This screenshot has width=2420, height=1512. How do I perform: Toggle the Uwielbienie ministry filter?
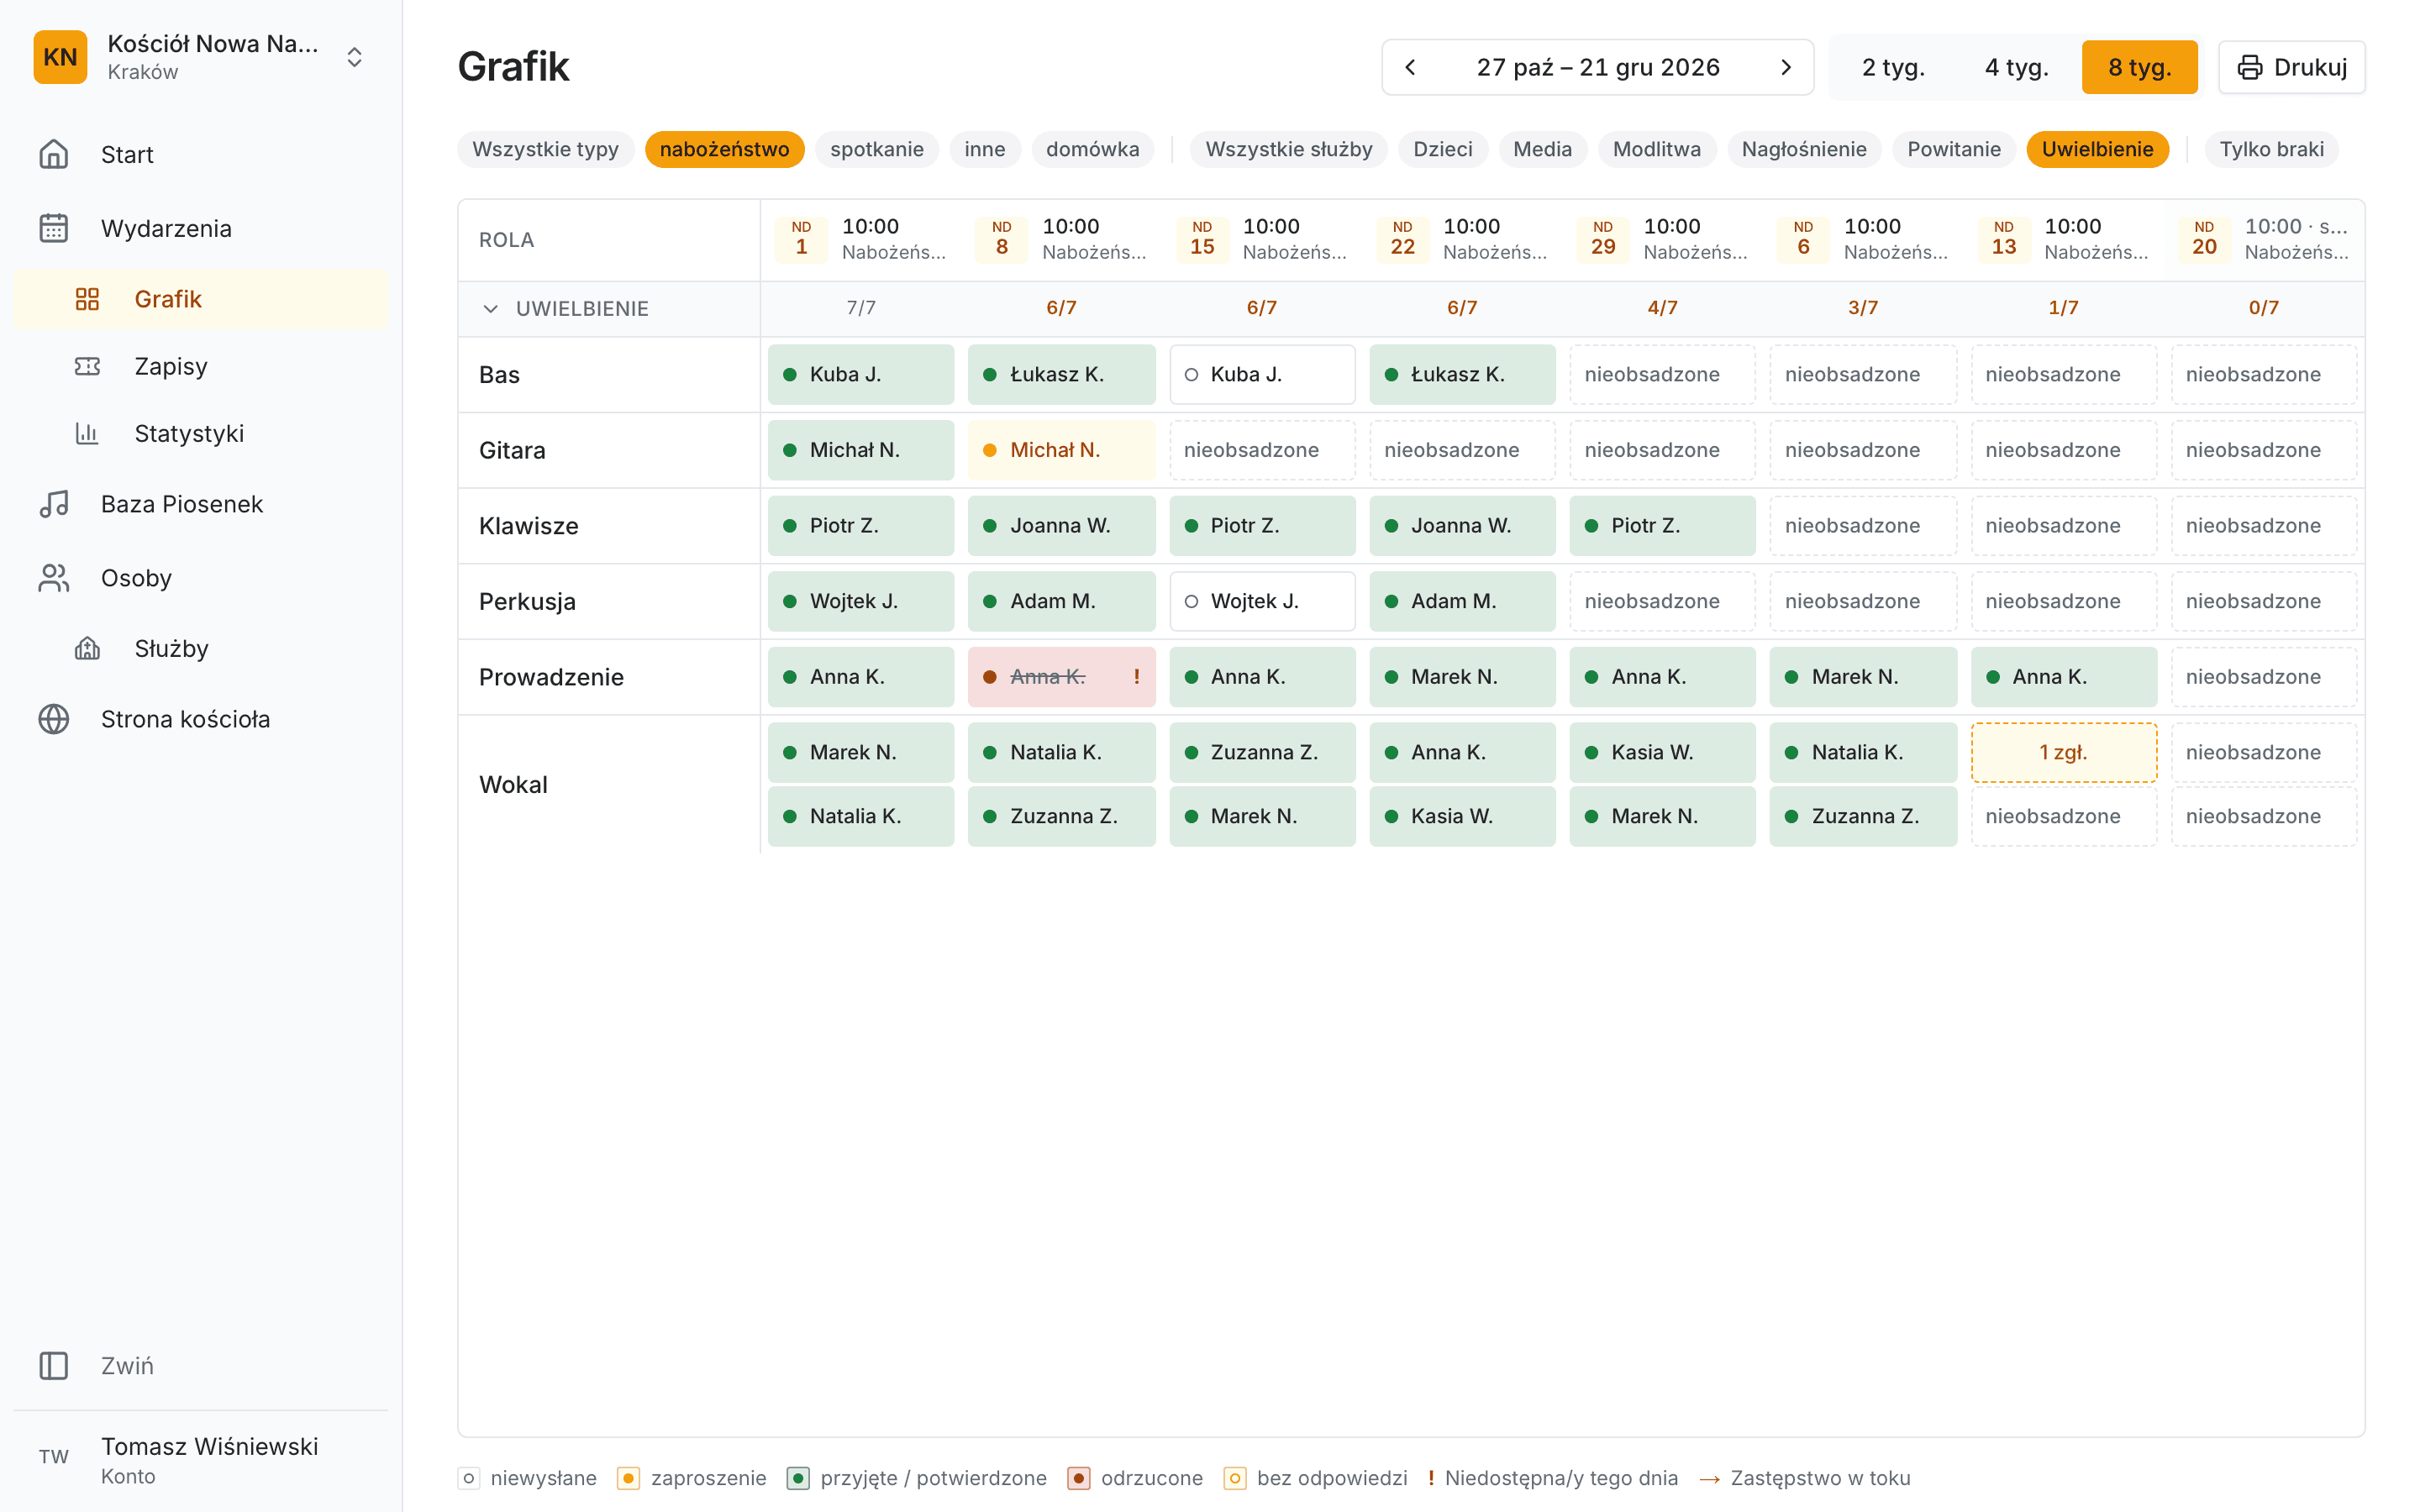pyautogui.click(x=2097, y=149)
